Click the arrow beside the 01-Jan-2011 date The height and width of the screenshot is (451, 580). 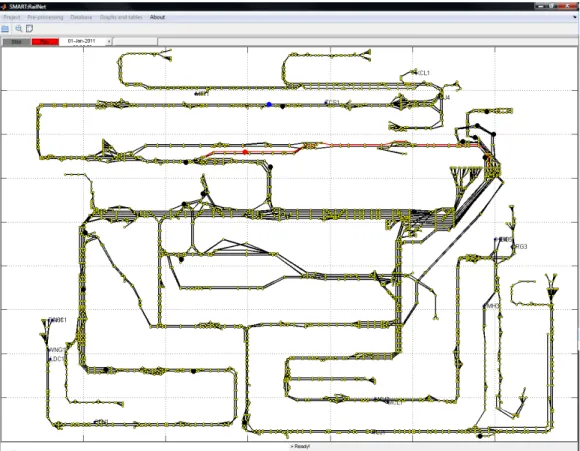coord(109,42)
